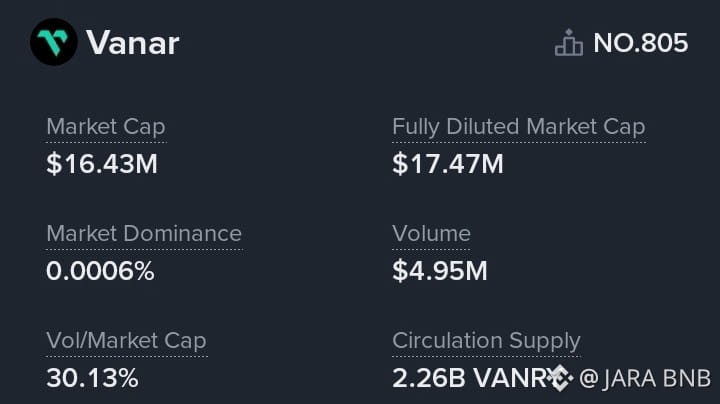Click the Vanar logo icon
This screenshot has width=720, height=404.
click(x=53, y=42)
